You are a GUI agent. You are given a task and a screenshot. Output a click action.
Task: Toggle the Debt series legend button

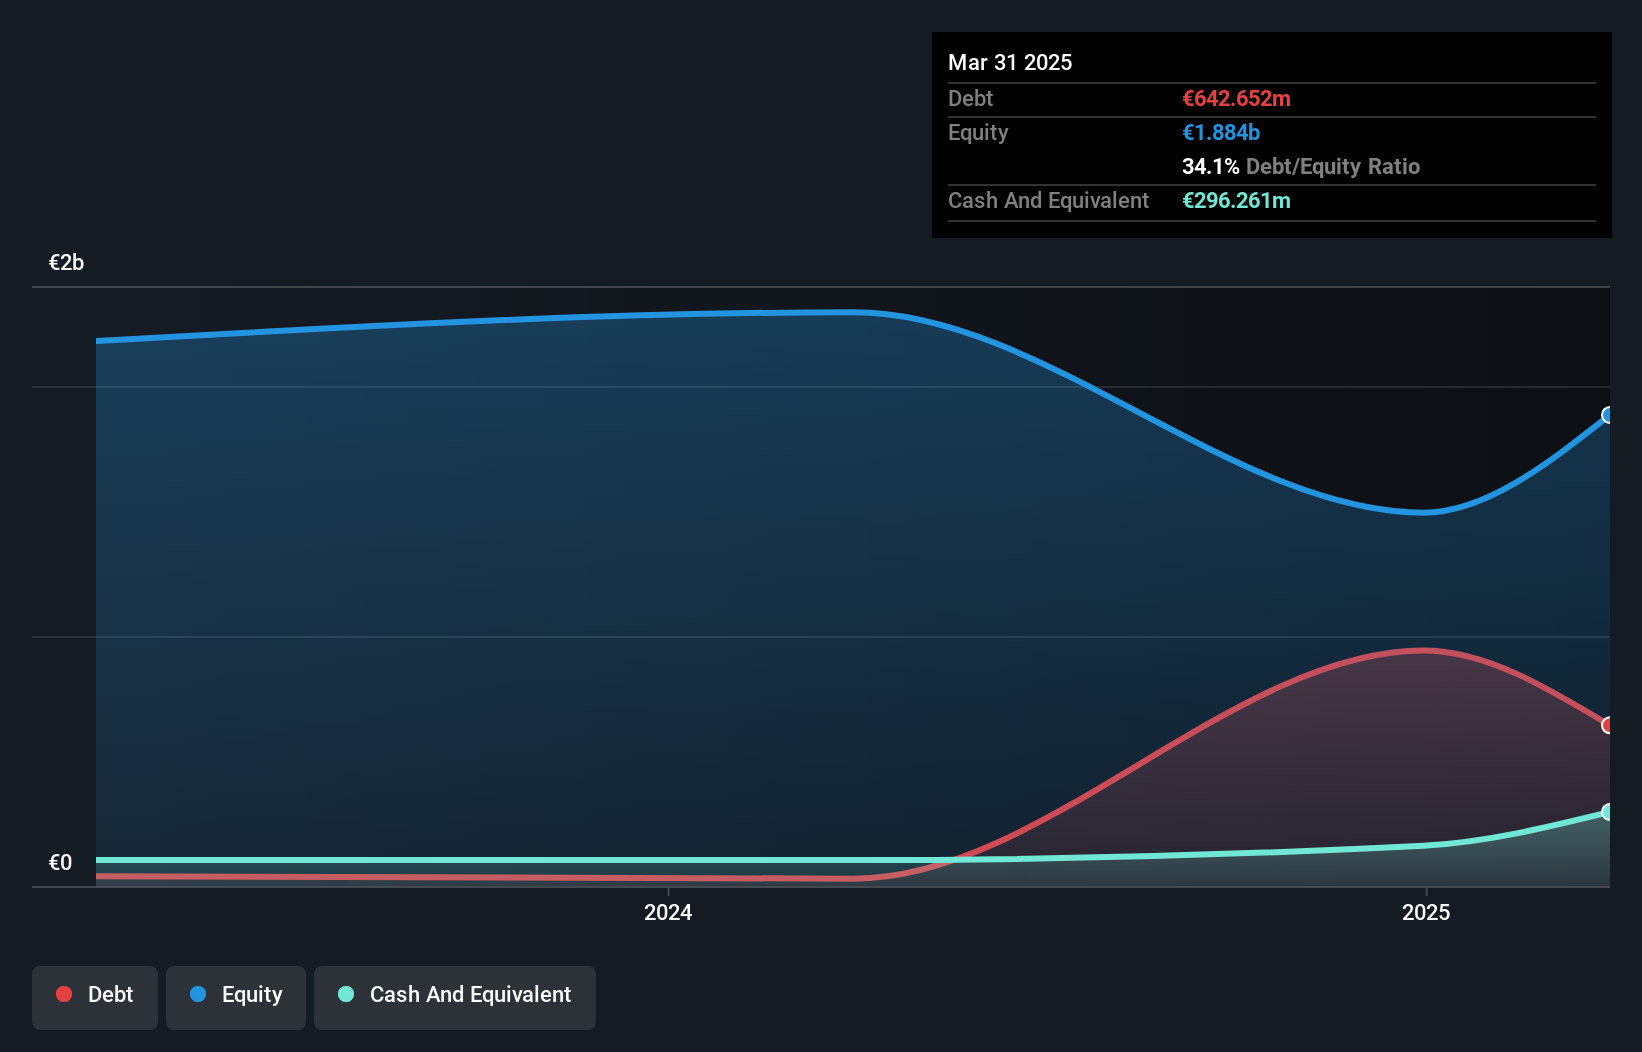95,997
